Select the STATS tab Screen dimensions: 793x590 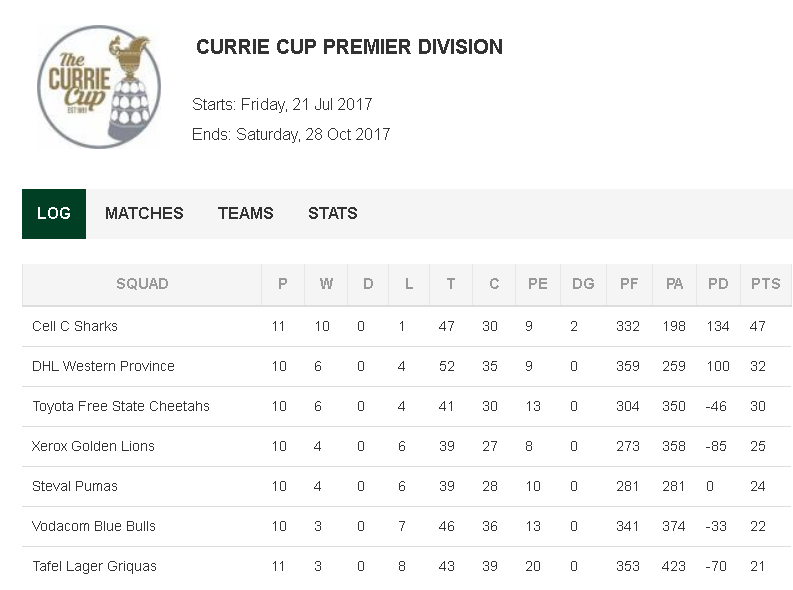point(333,213)
